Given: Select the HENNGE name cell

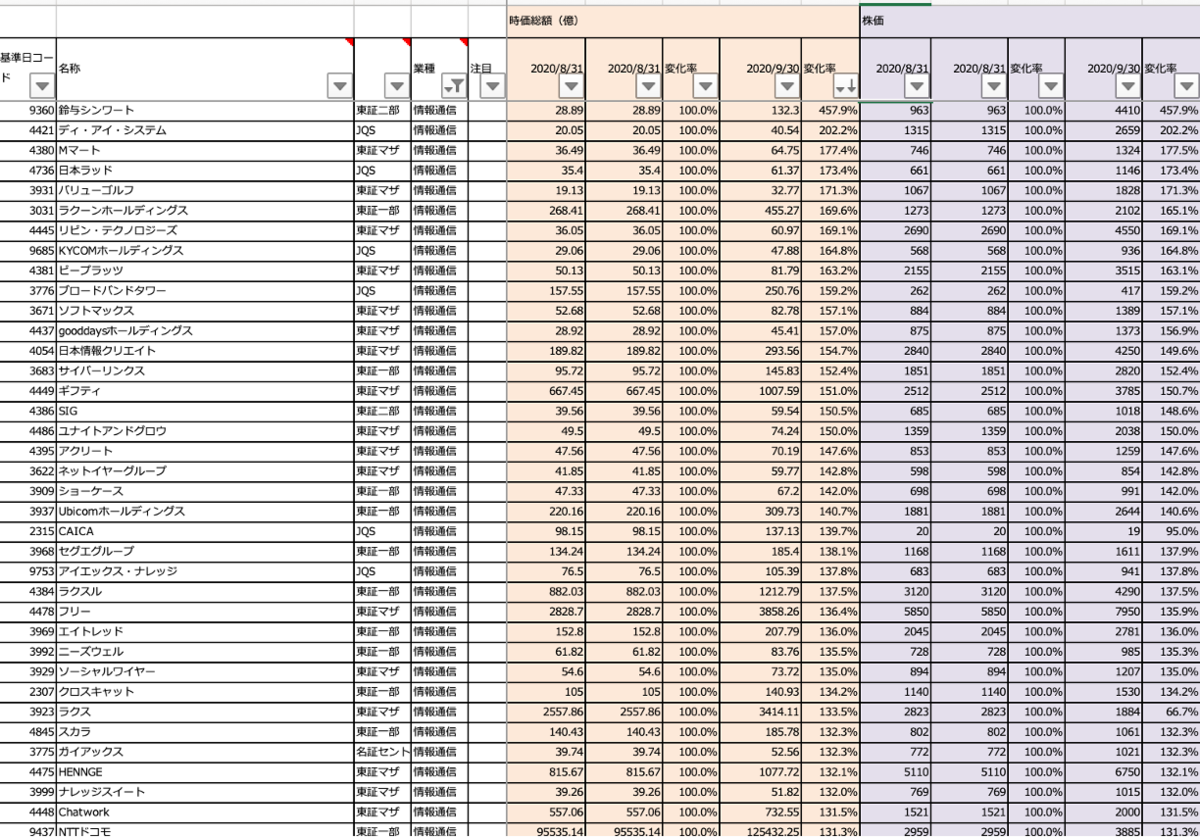Looking at the screenshot, I should pyautogui.click(x=205, y=771).
